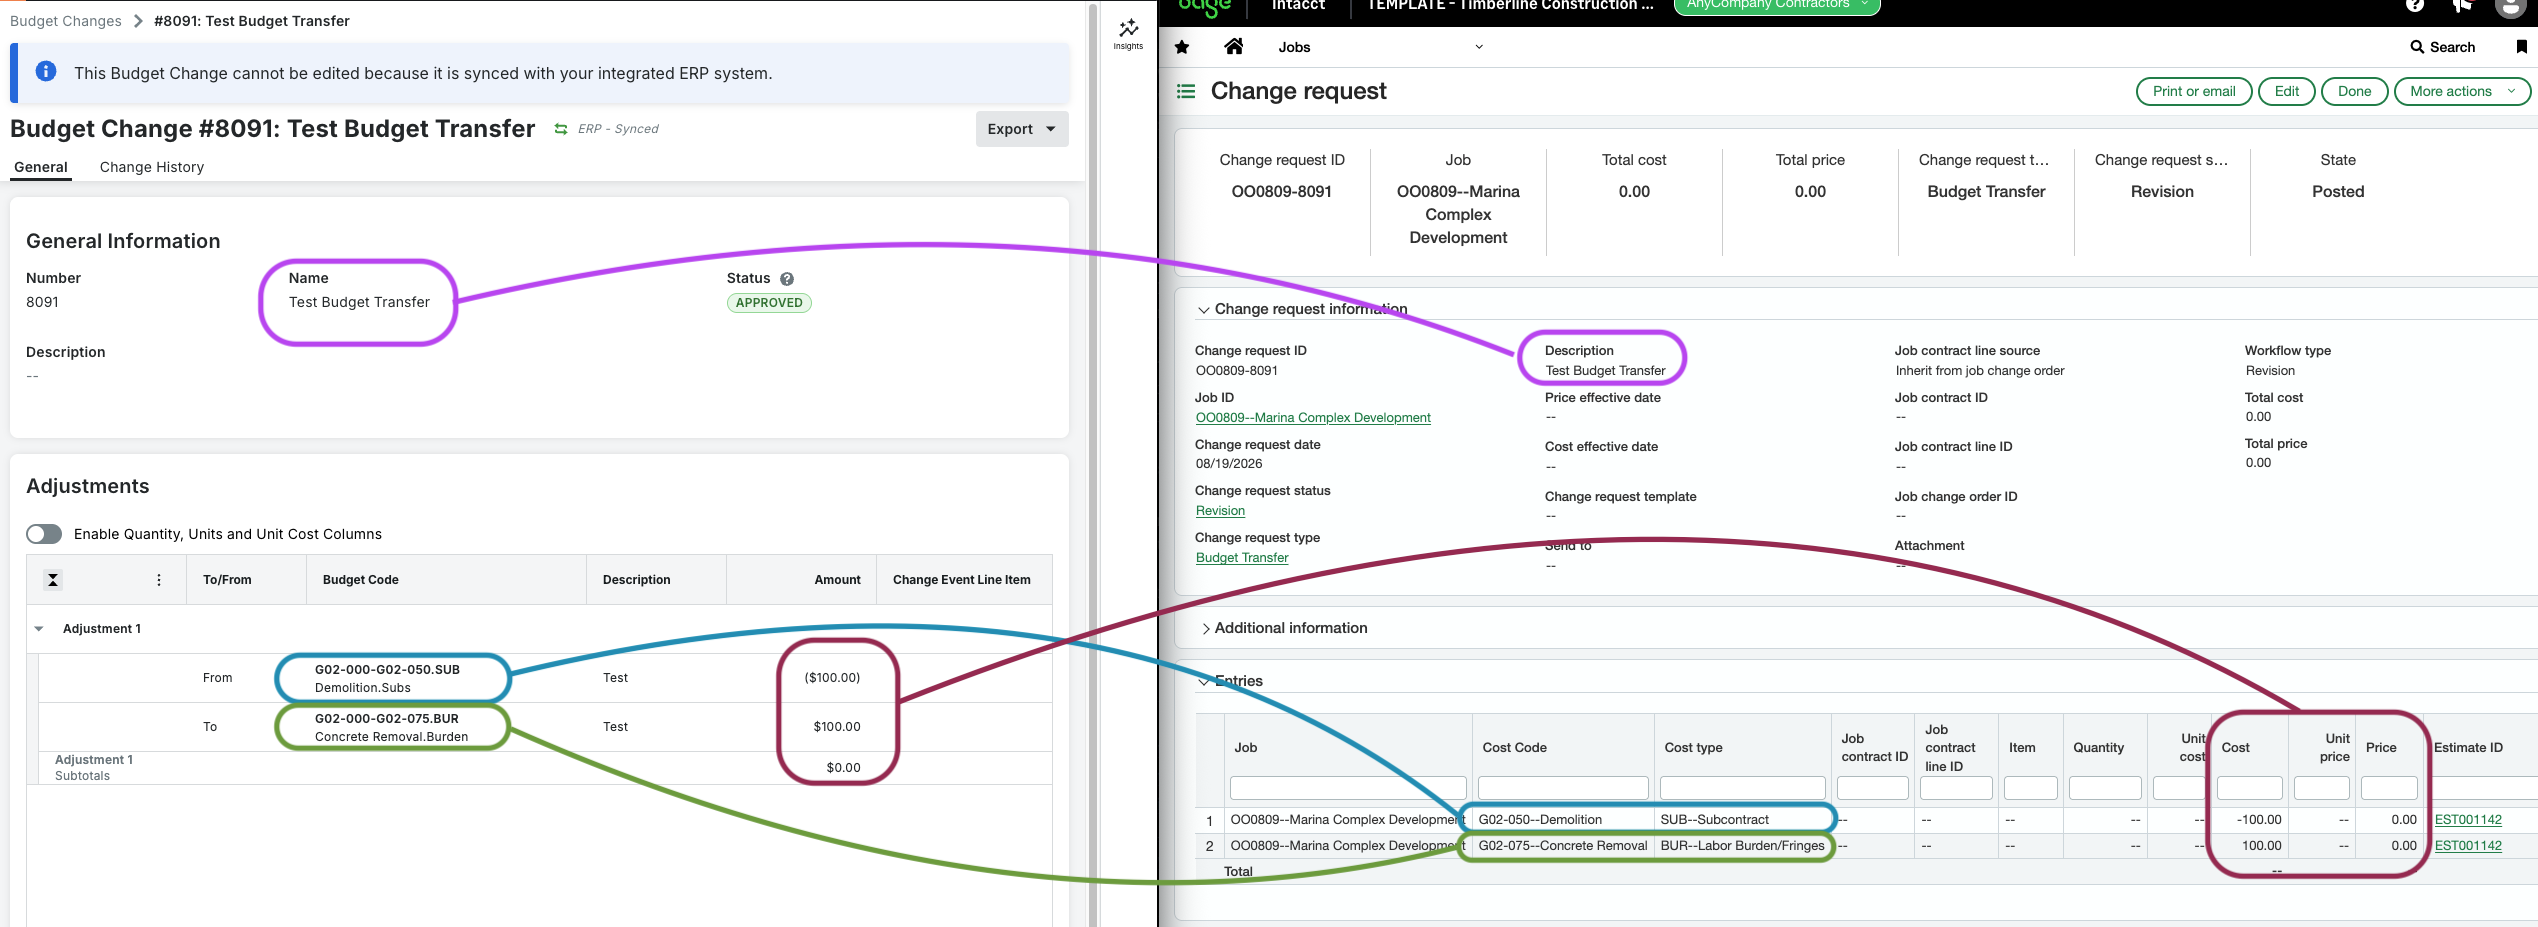Click the Done button
The image size is (2538, 927).
point(2354,91)
